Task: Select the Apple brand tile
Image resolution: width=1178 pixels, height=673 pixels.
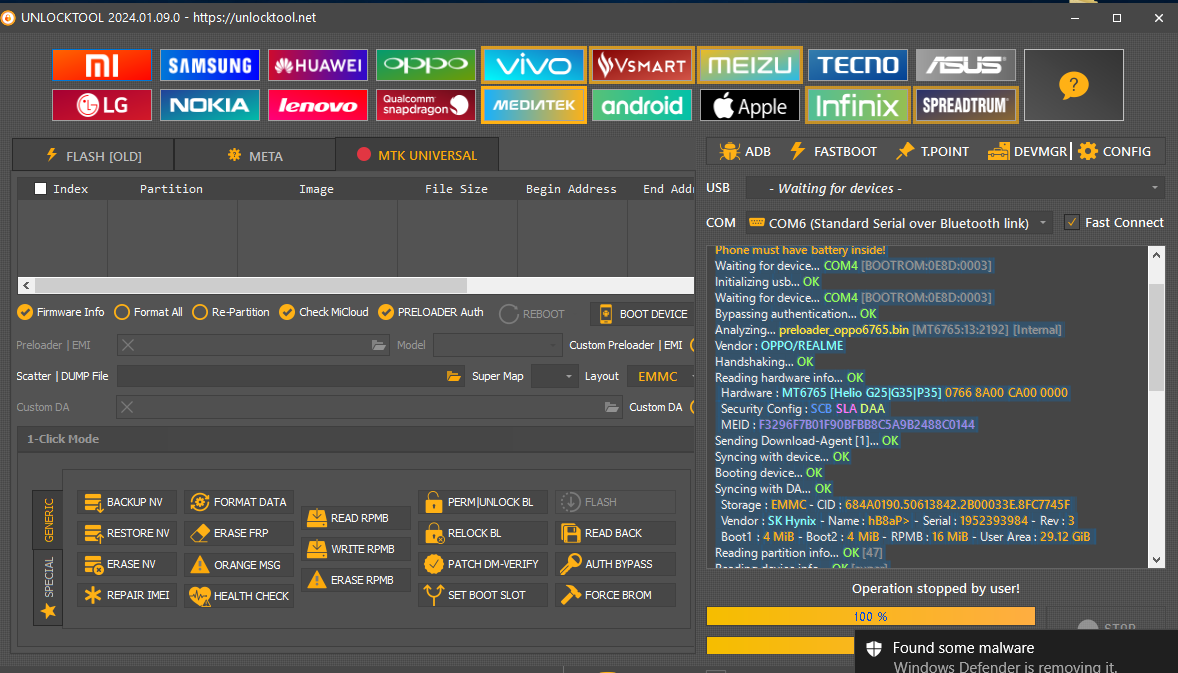Action: click(x=750, y=105)
